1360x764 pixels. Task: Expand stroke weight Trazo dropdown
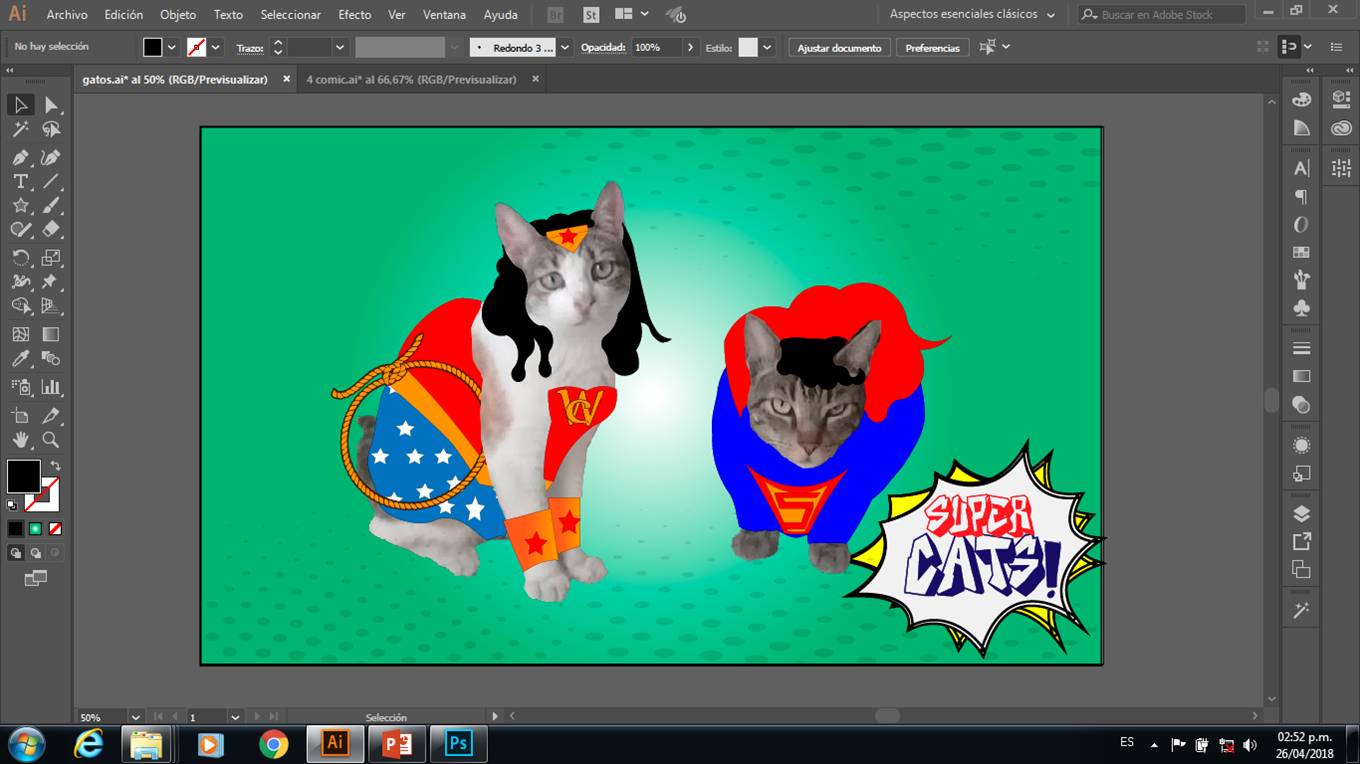[x=340, y=47]
